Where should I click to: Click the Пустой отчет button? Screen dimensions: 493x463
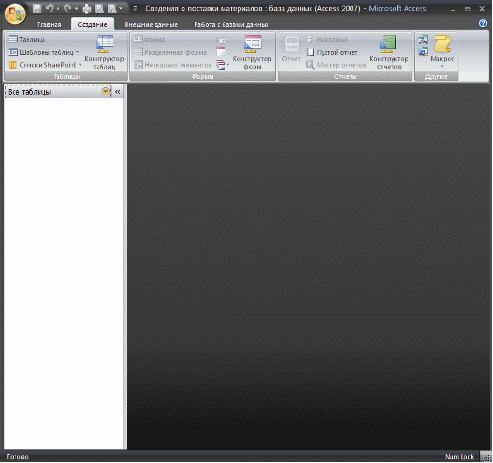click(332, 52)
